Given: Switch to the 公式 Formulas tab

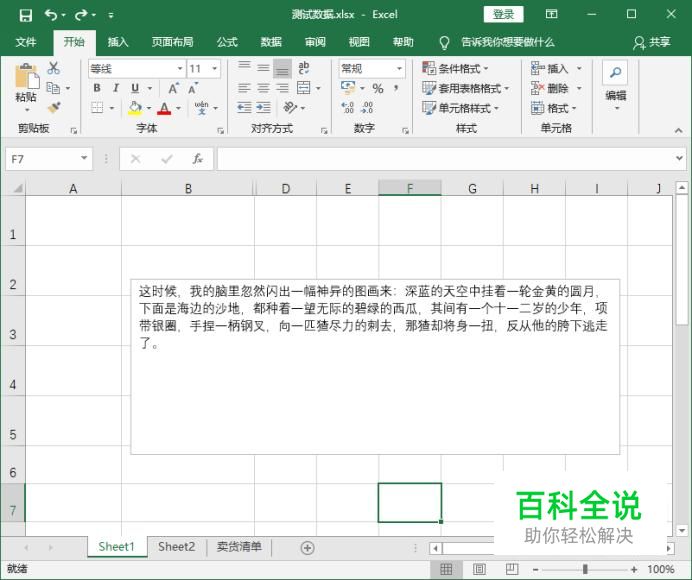Looking at the screenshot, I should (227, 42).
